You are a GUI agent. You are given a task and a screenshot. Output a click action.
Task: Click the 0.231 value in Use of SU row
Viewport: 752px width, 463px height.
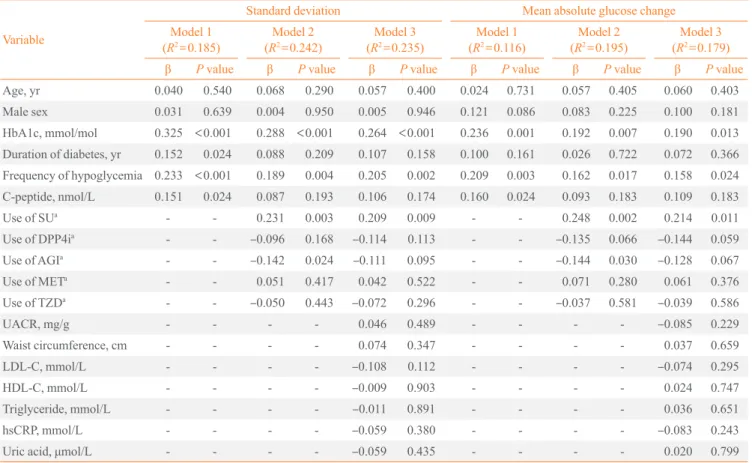tap(270, 218)
